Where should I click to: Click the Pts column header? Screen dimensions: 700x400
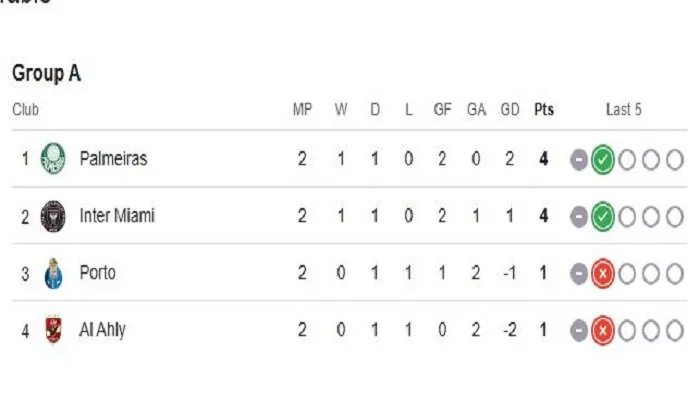[544, 109]
